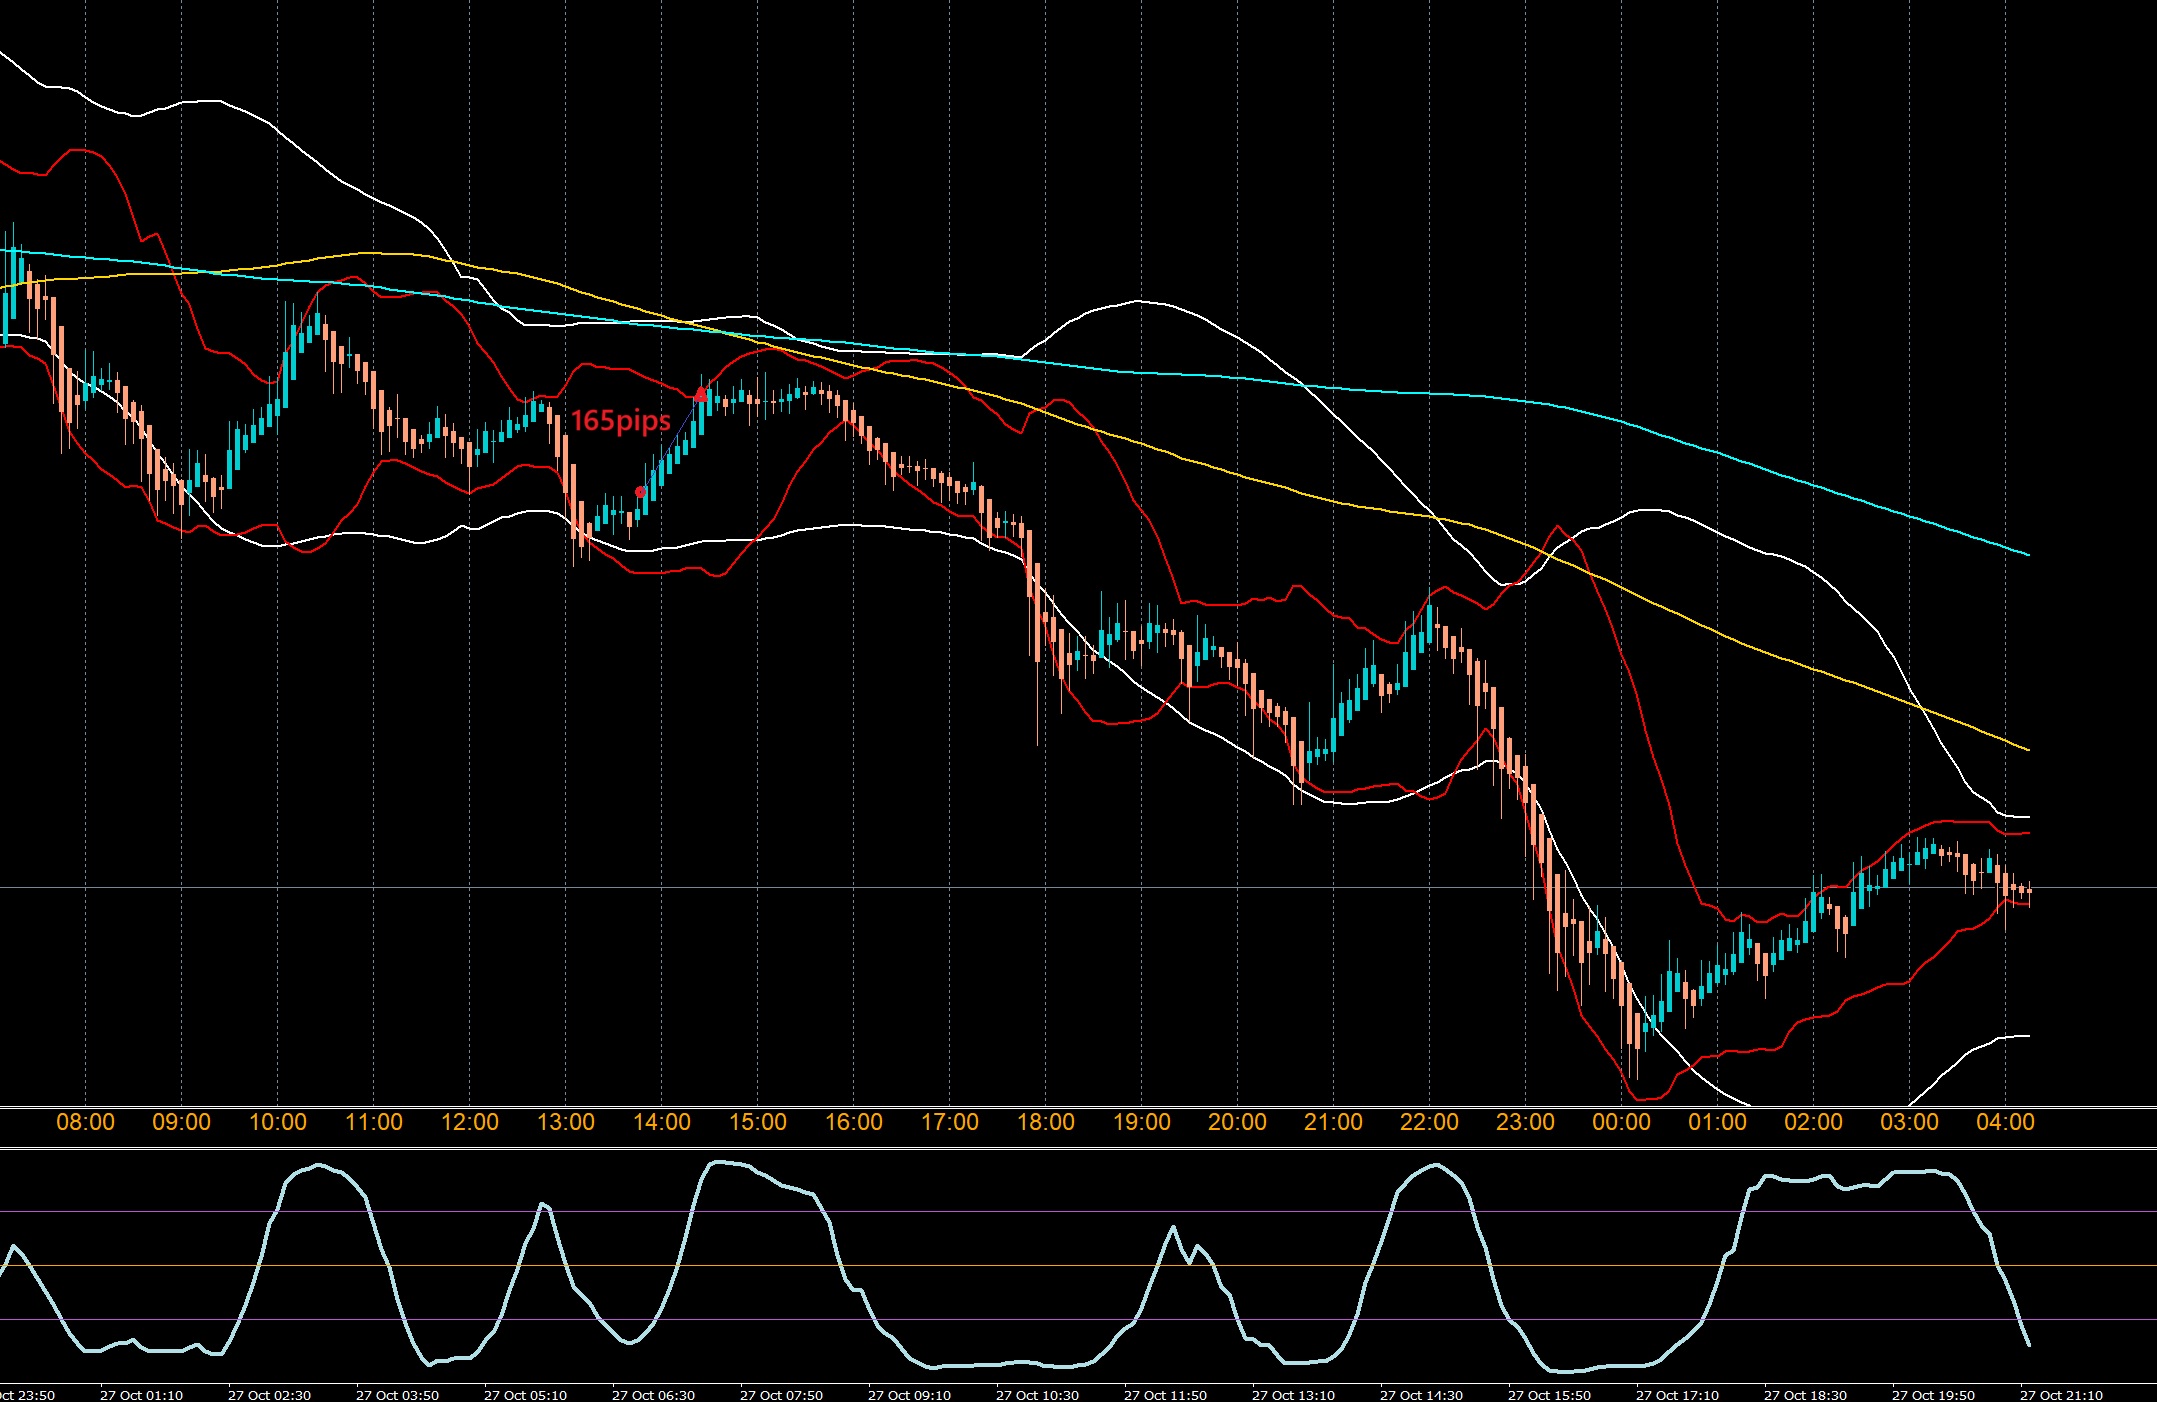The height and width of the screenshot is (1402, 2157).
Task: Select the 04:00 time axis label
Action: click(2005, 1122)
